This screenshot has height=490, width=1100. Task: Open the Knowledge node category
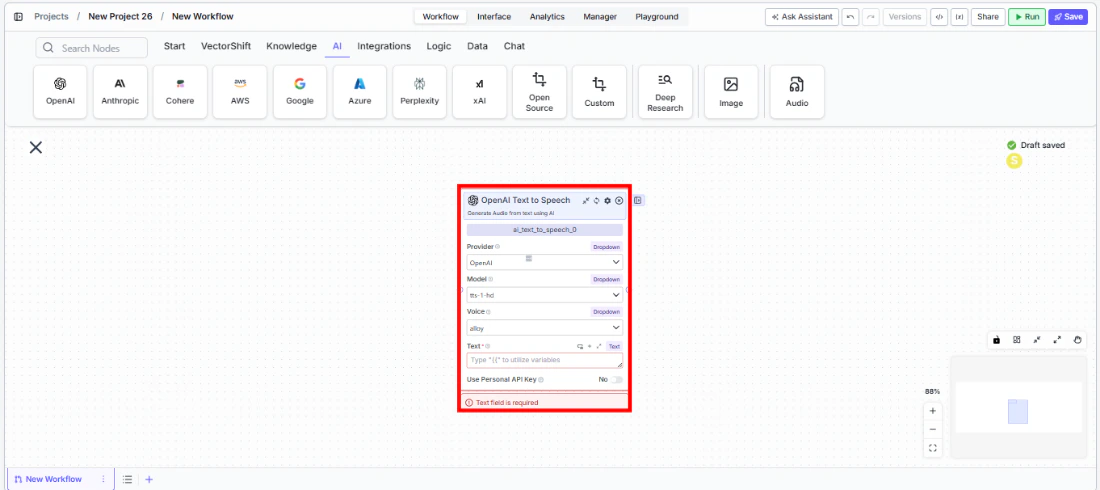click(x=291, y=46)
